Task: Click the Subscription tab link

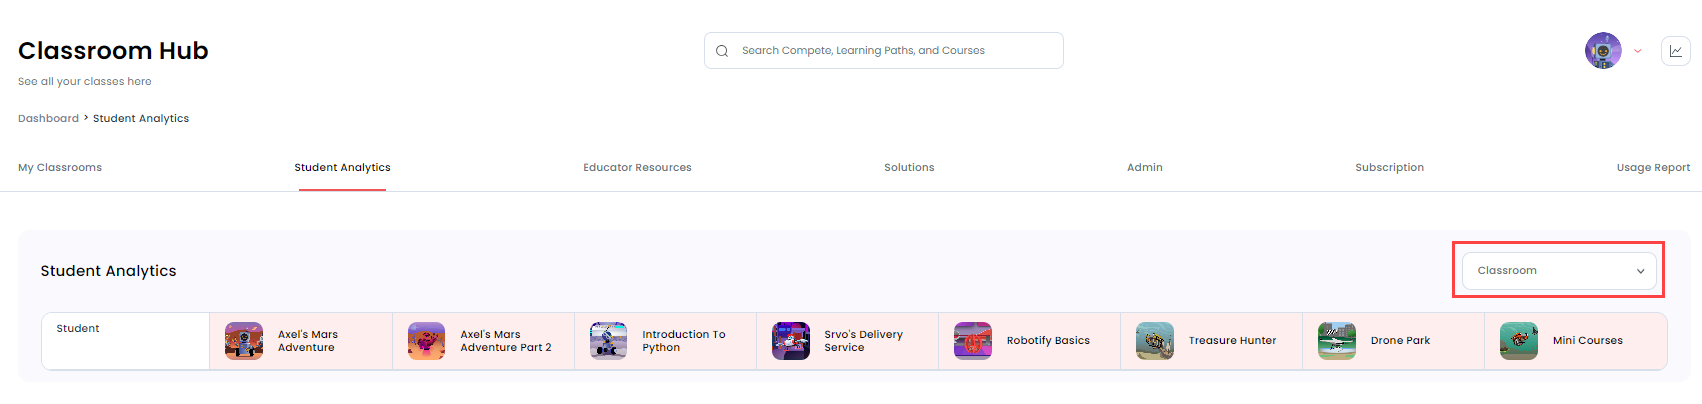Action: [1389, 168]
